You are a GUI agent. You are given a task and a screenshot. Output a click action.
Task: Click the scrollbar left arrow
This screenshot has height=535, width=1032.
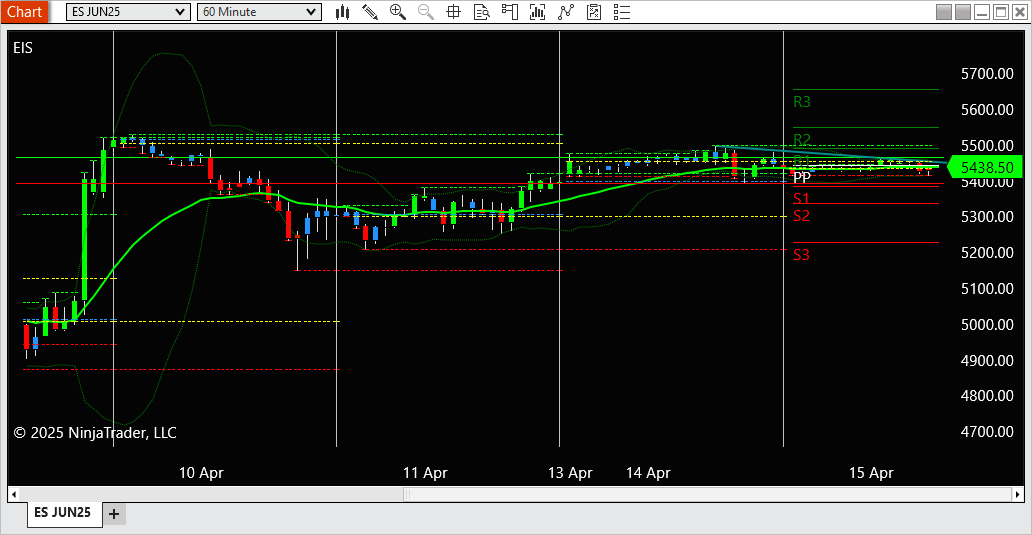click(x=13, y=494)
